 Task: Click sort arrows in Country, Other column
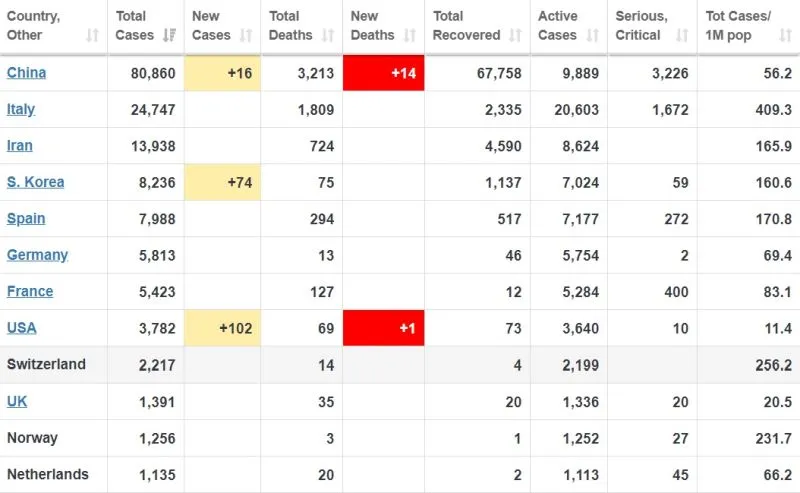(92, 36)
